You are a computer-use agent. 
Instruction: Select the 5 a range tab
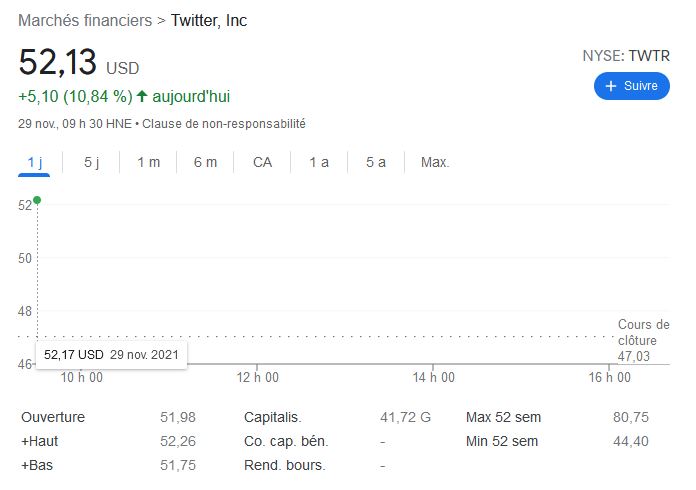[376, 162]
